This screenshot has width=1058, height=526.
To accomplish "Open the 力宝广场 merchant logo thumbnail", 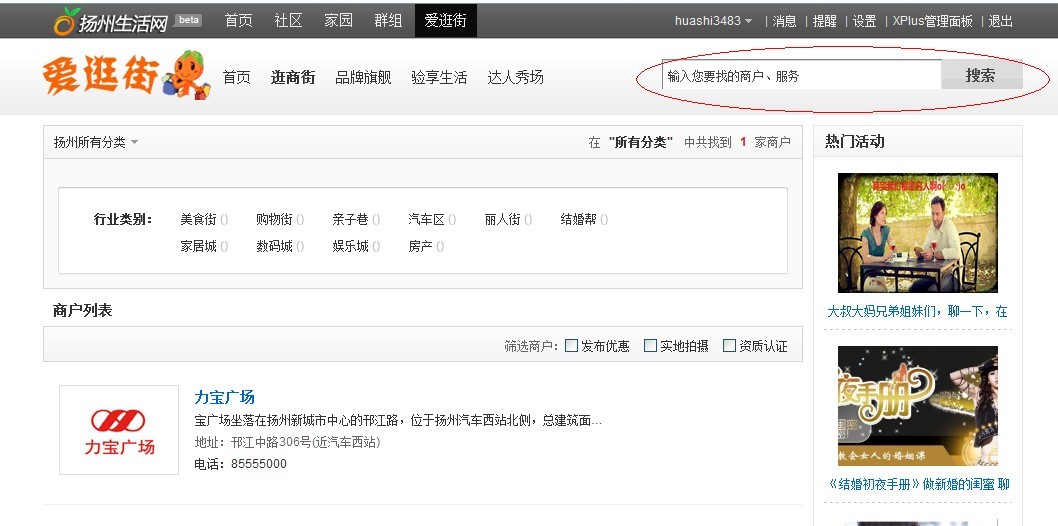I will coord(119,430).
